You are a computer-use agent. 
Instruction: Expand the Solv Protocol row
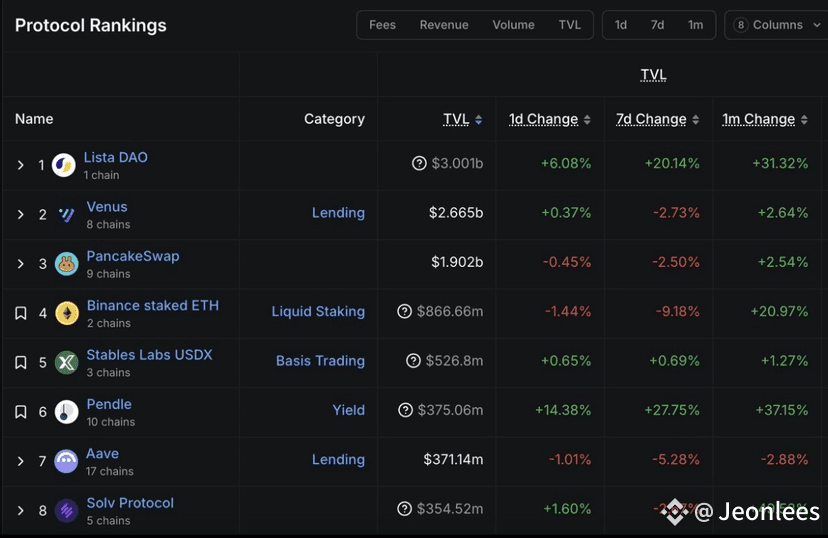click(21, 511)
